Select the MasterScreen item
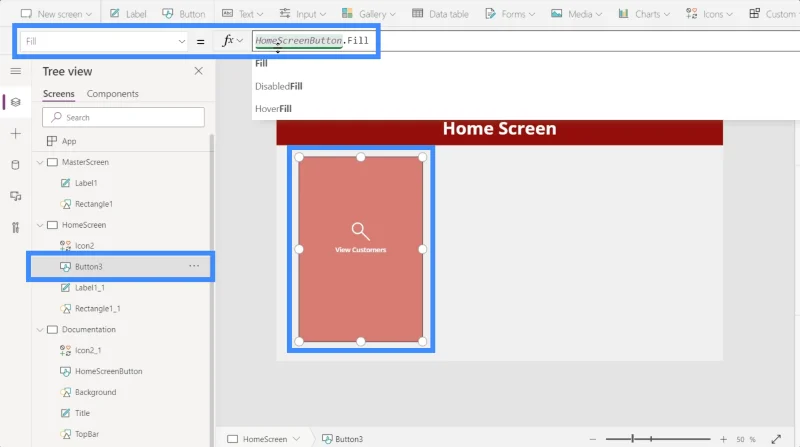The width and height of the screenshot is (800, 447). (x=85, y=162)
